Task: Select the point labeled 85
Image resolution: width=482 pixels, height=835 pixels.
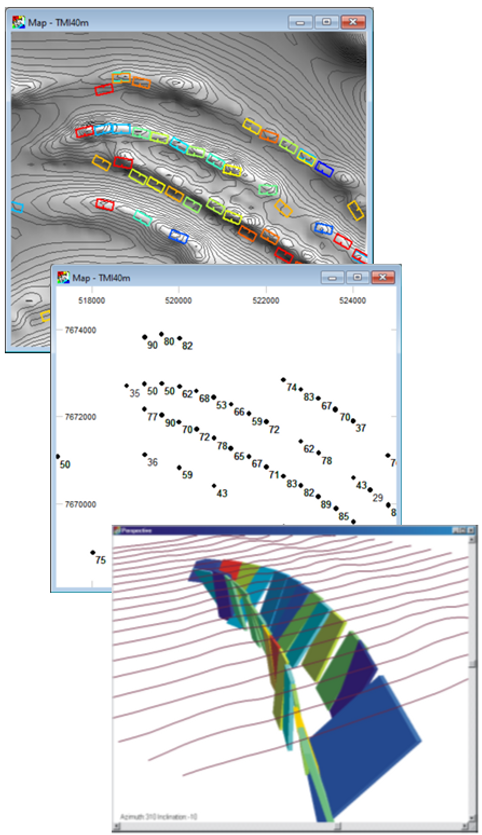Action: (336, 509)
